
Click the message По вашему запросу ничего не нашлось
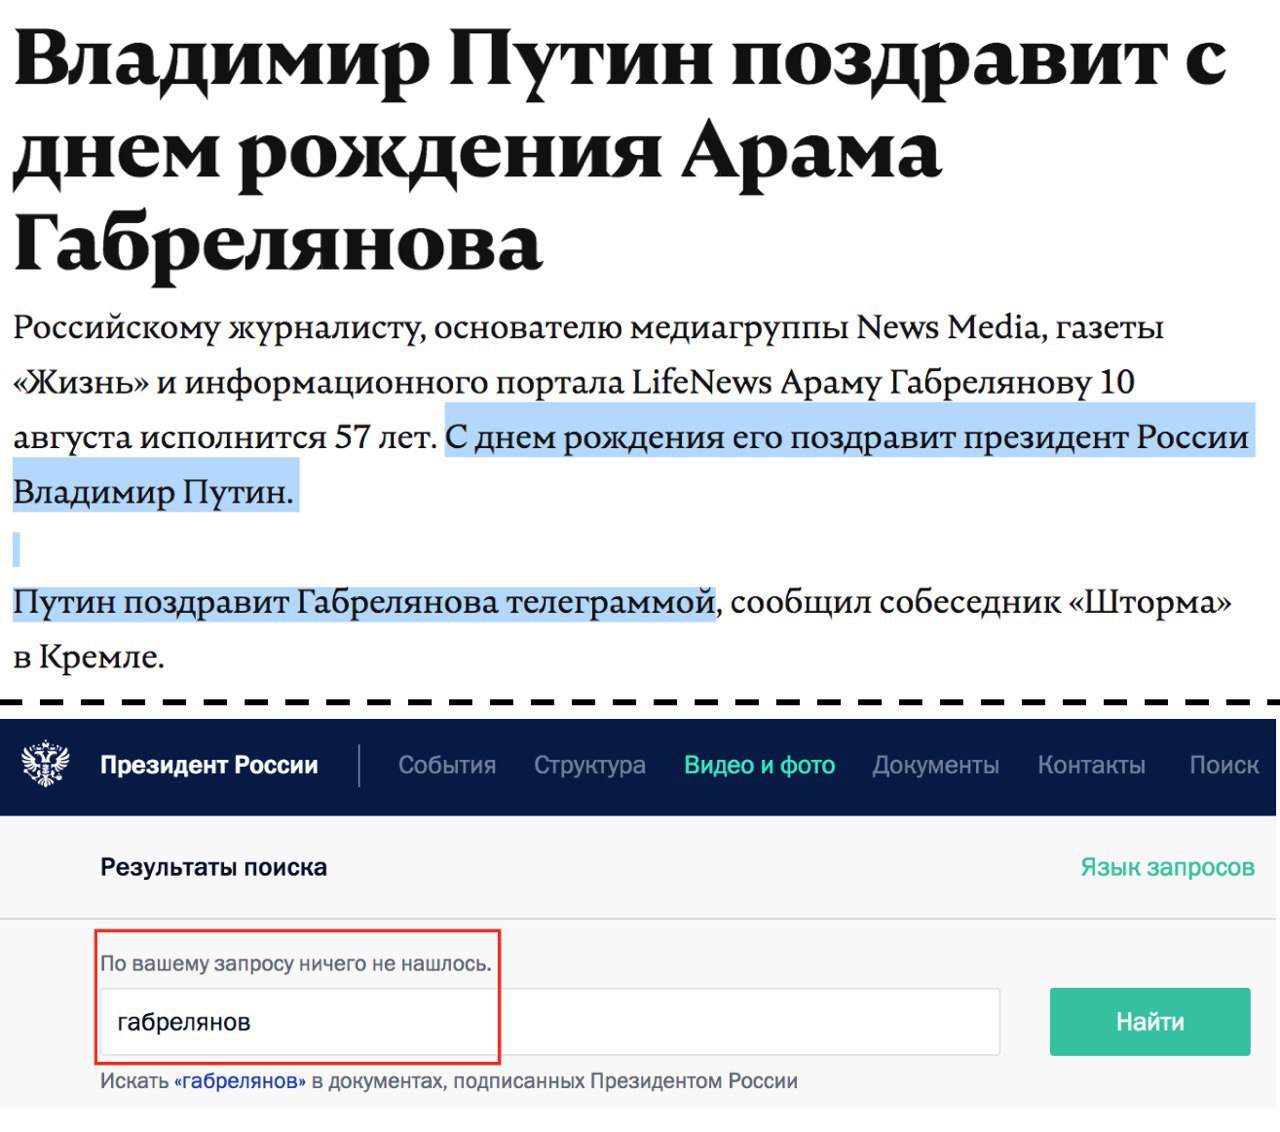click(296, 964)
